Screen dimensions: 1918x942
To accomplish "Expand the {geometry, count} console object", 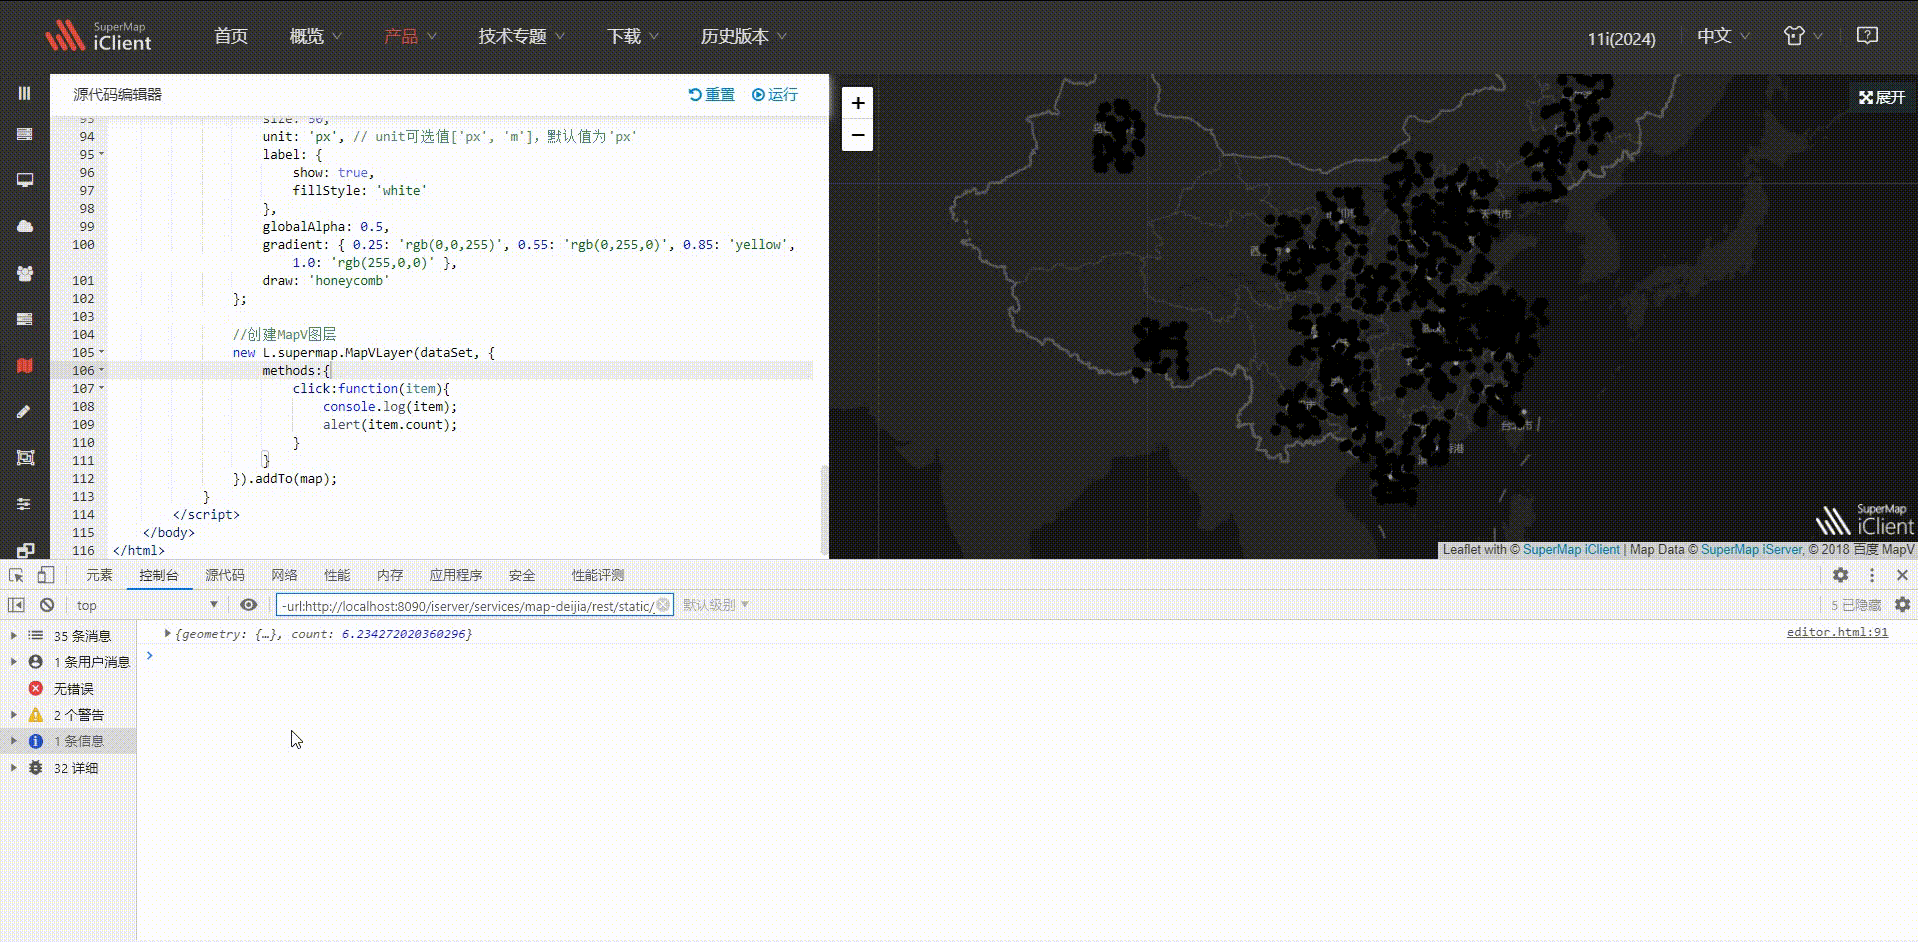I will (166, 633).
